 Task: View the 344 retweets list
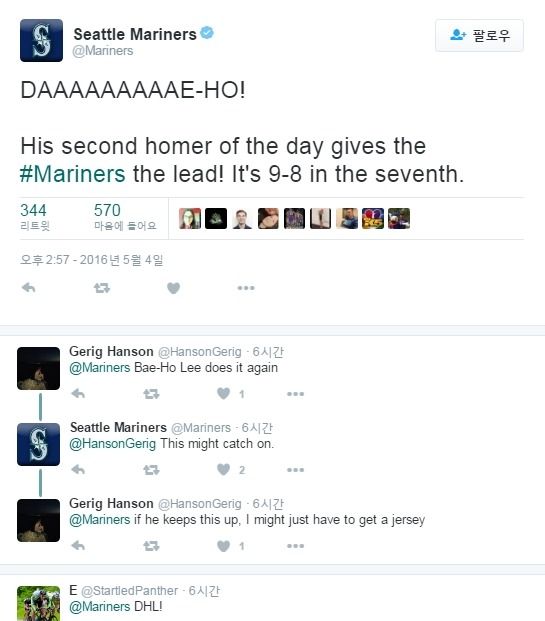(x=35, y=217)
